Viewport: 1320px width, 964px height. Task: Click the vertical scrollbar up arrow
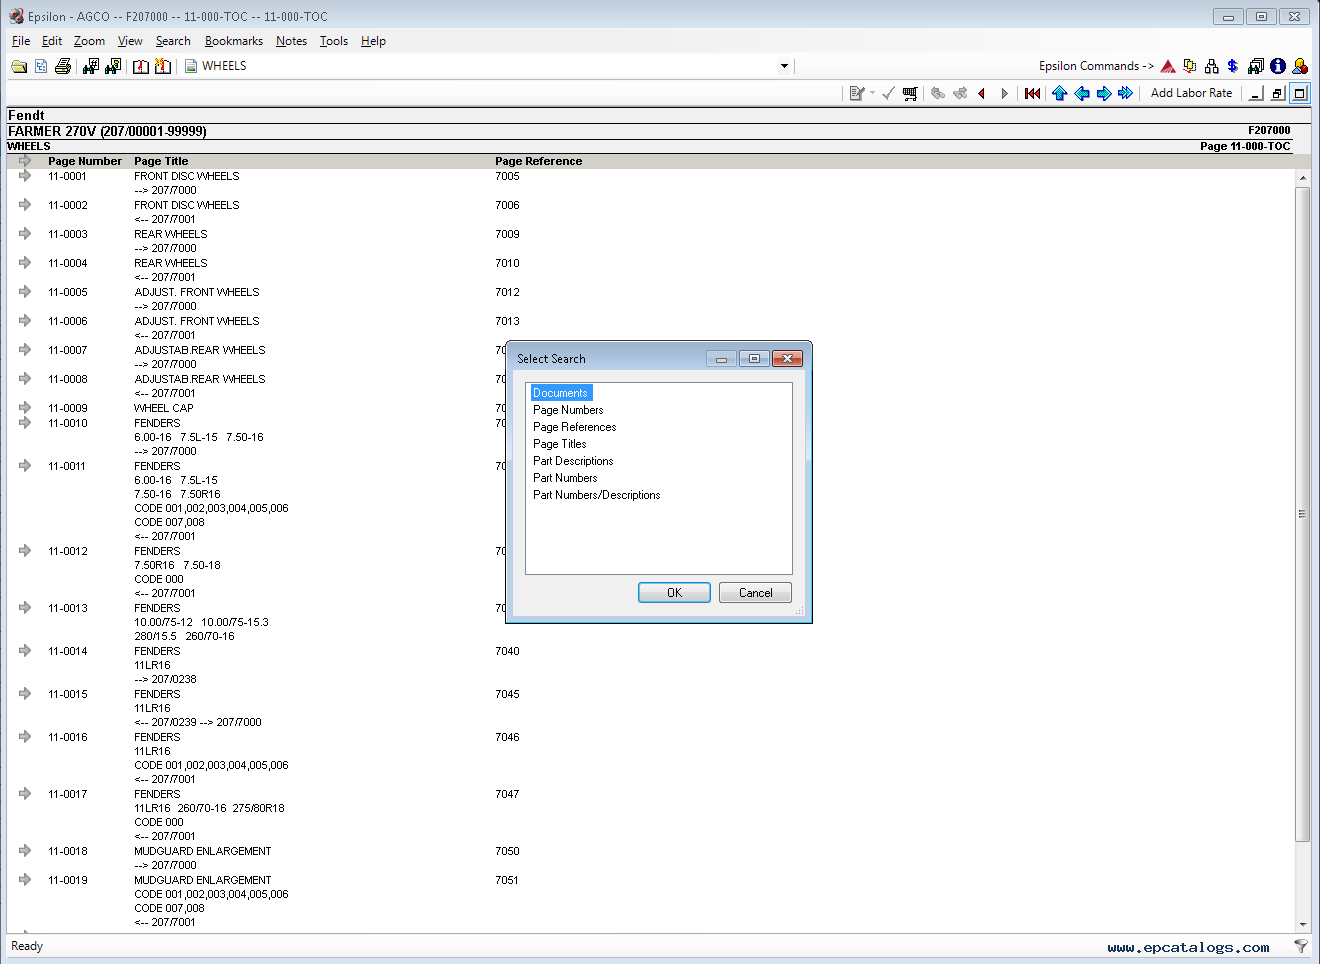pos(1302,177)
